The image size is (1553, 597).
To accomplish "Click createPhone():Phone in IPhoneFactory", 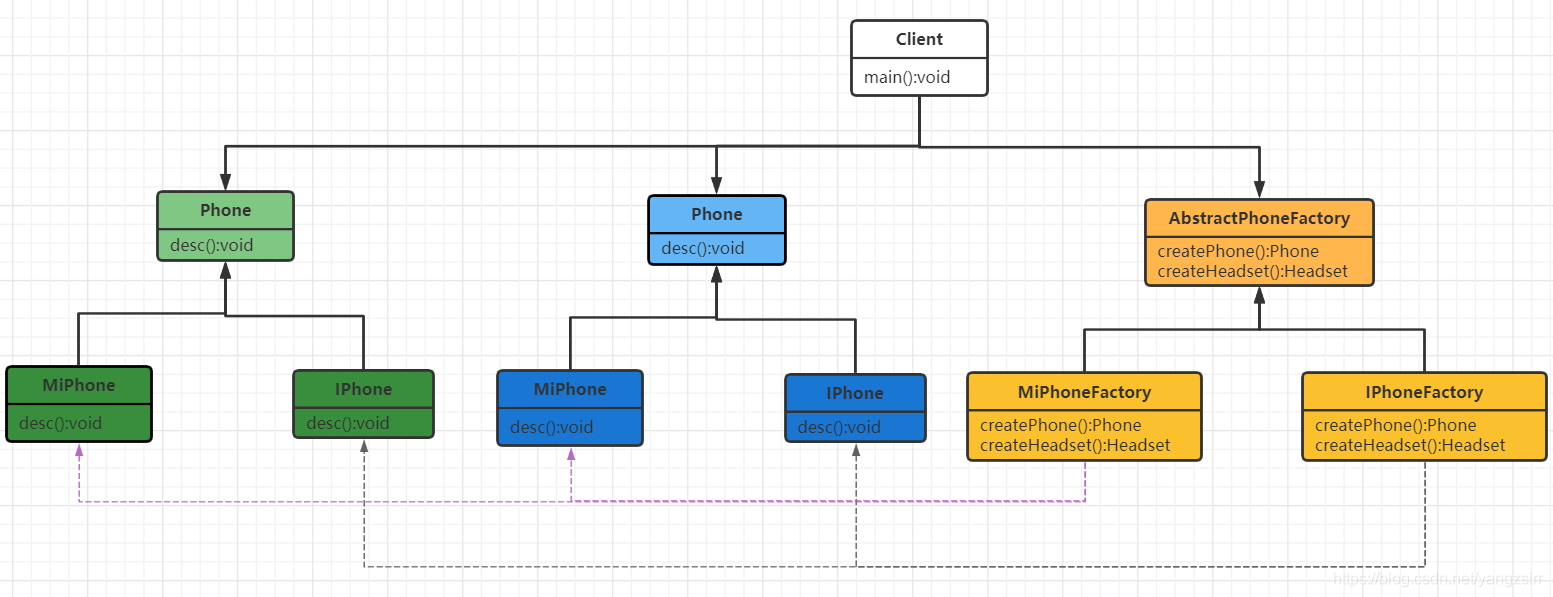I will 1396,425.
